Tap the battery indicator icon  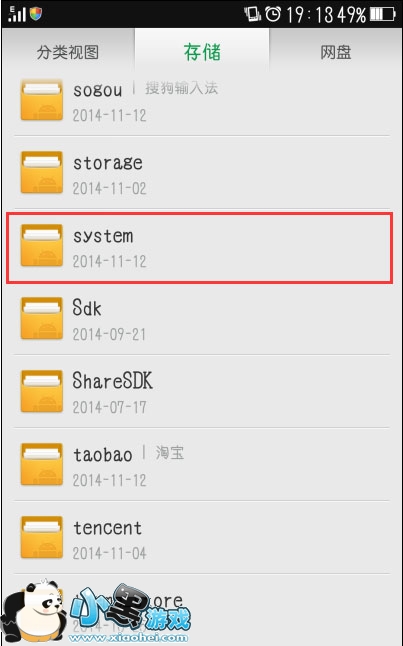coord(382,14)
